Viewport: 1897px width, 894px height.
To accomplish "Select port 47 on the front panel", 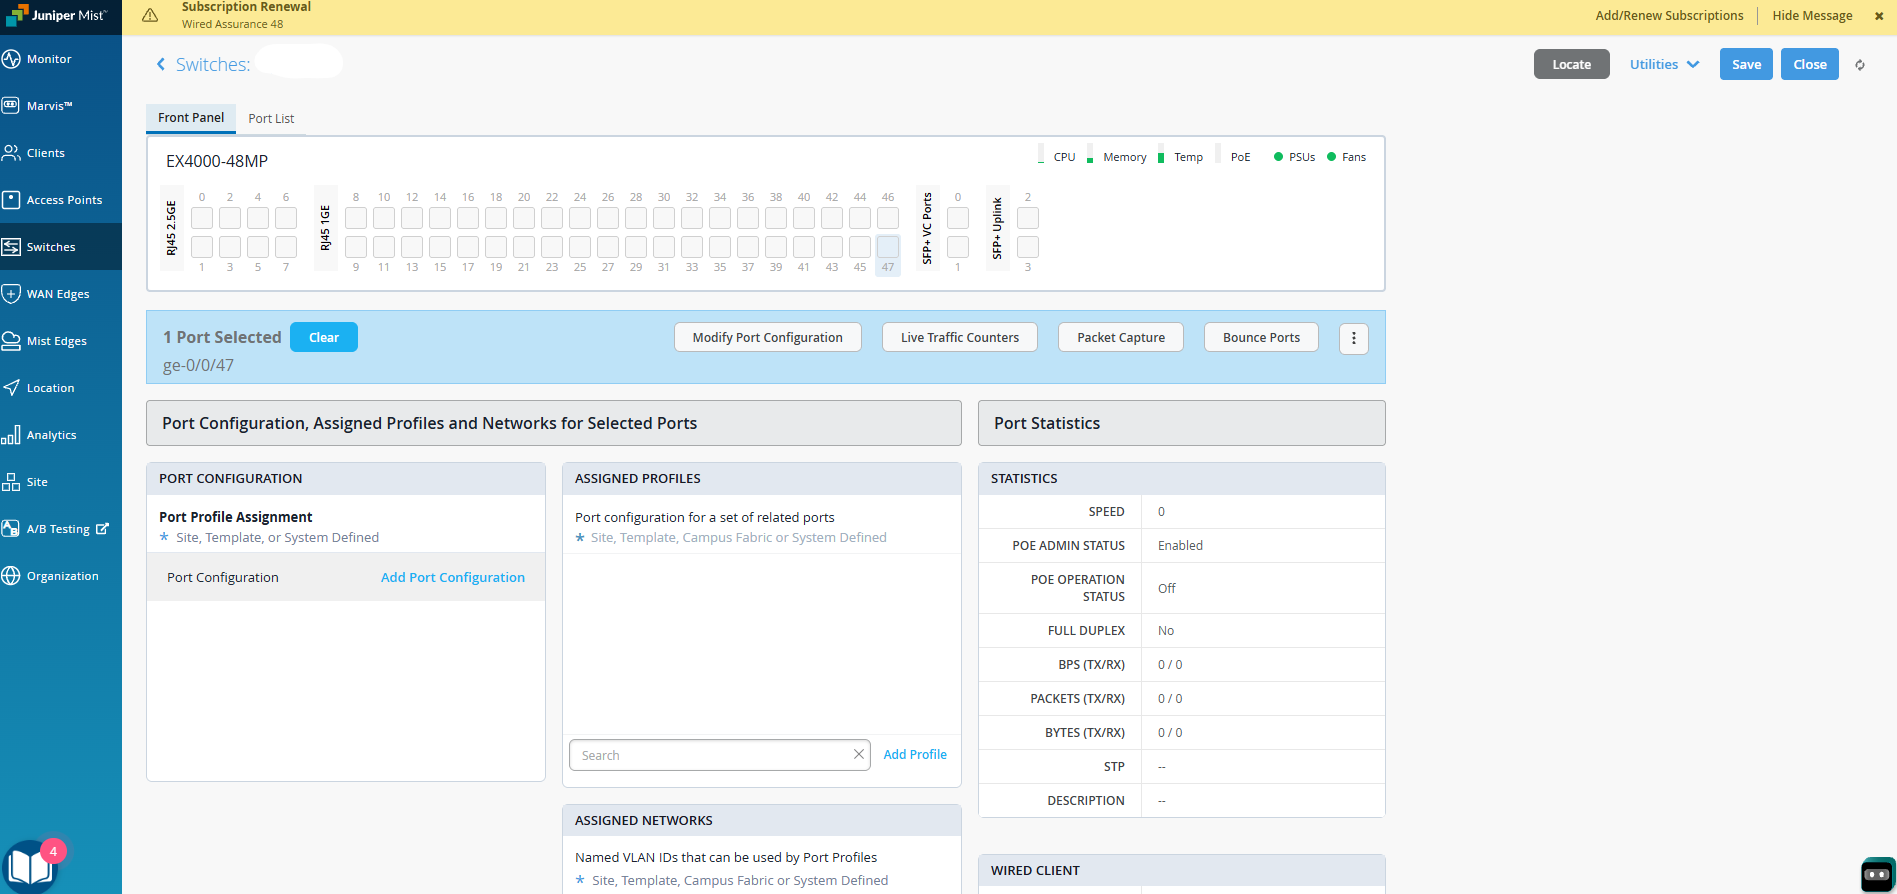I will coord(888,246).
